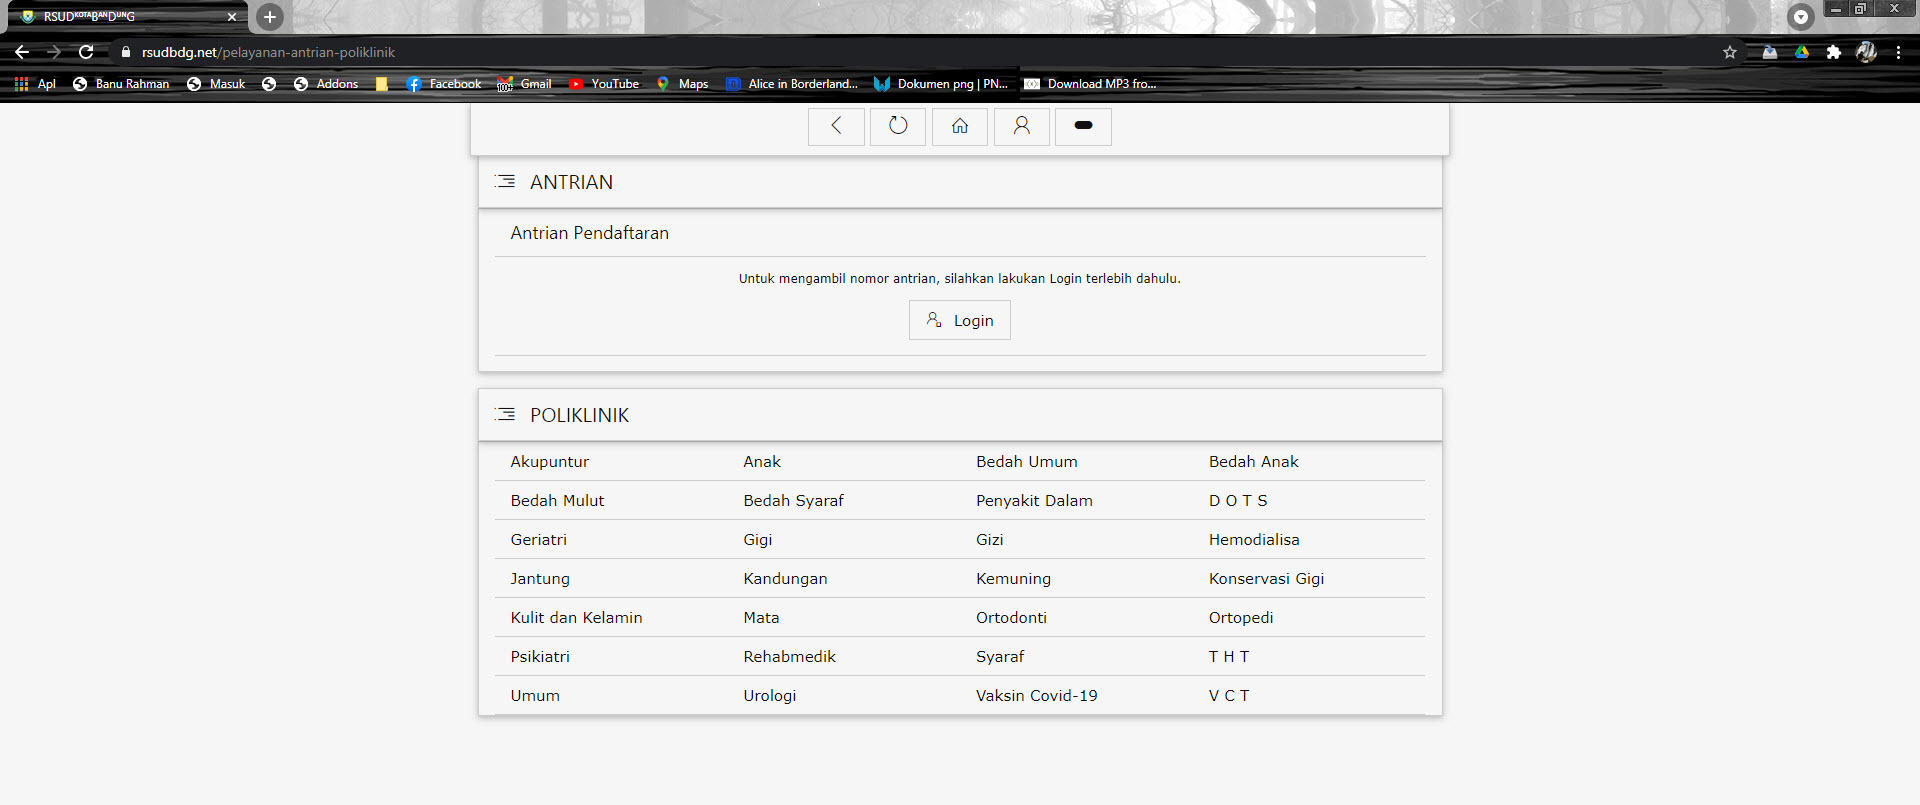The image size is (1920, 805).
Task: Select Gigi polyclinic
Action: click(758, 540)
